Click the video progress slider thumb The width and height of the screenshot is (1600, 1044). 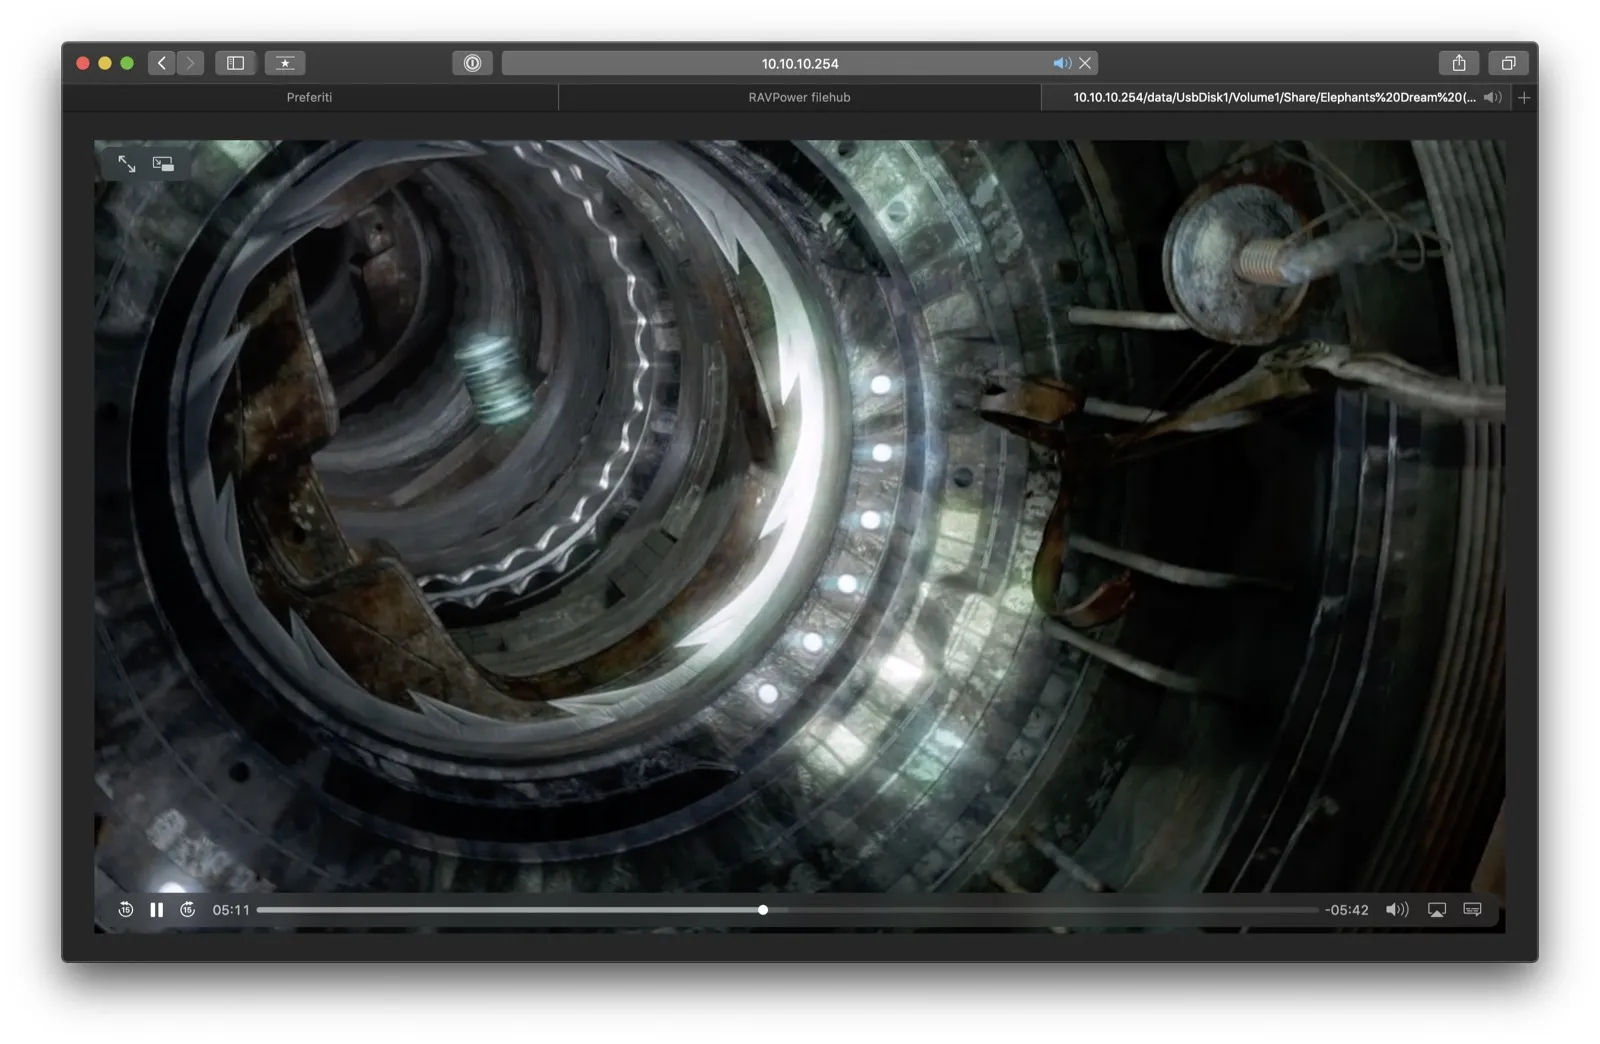[763, 910]
